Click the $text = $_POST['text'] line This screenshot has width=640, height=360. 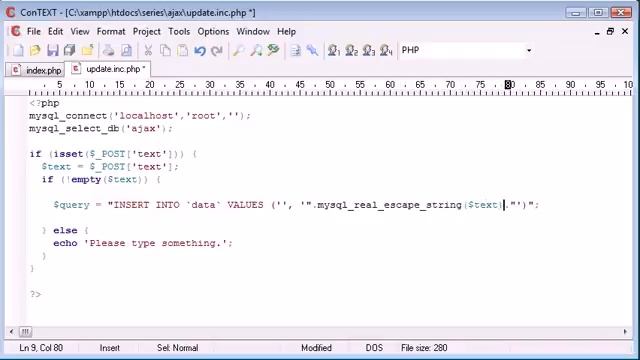(110, 167)
